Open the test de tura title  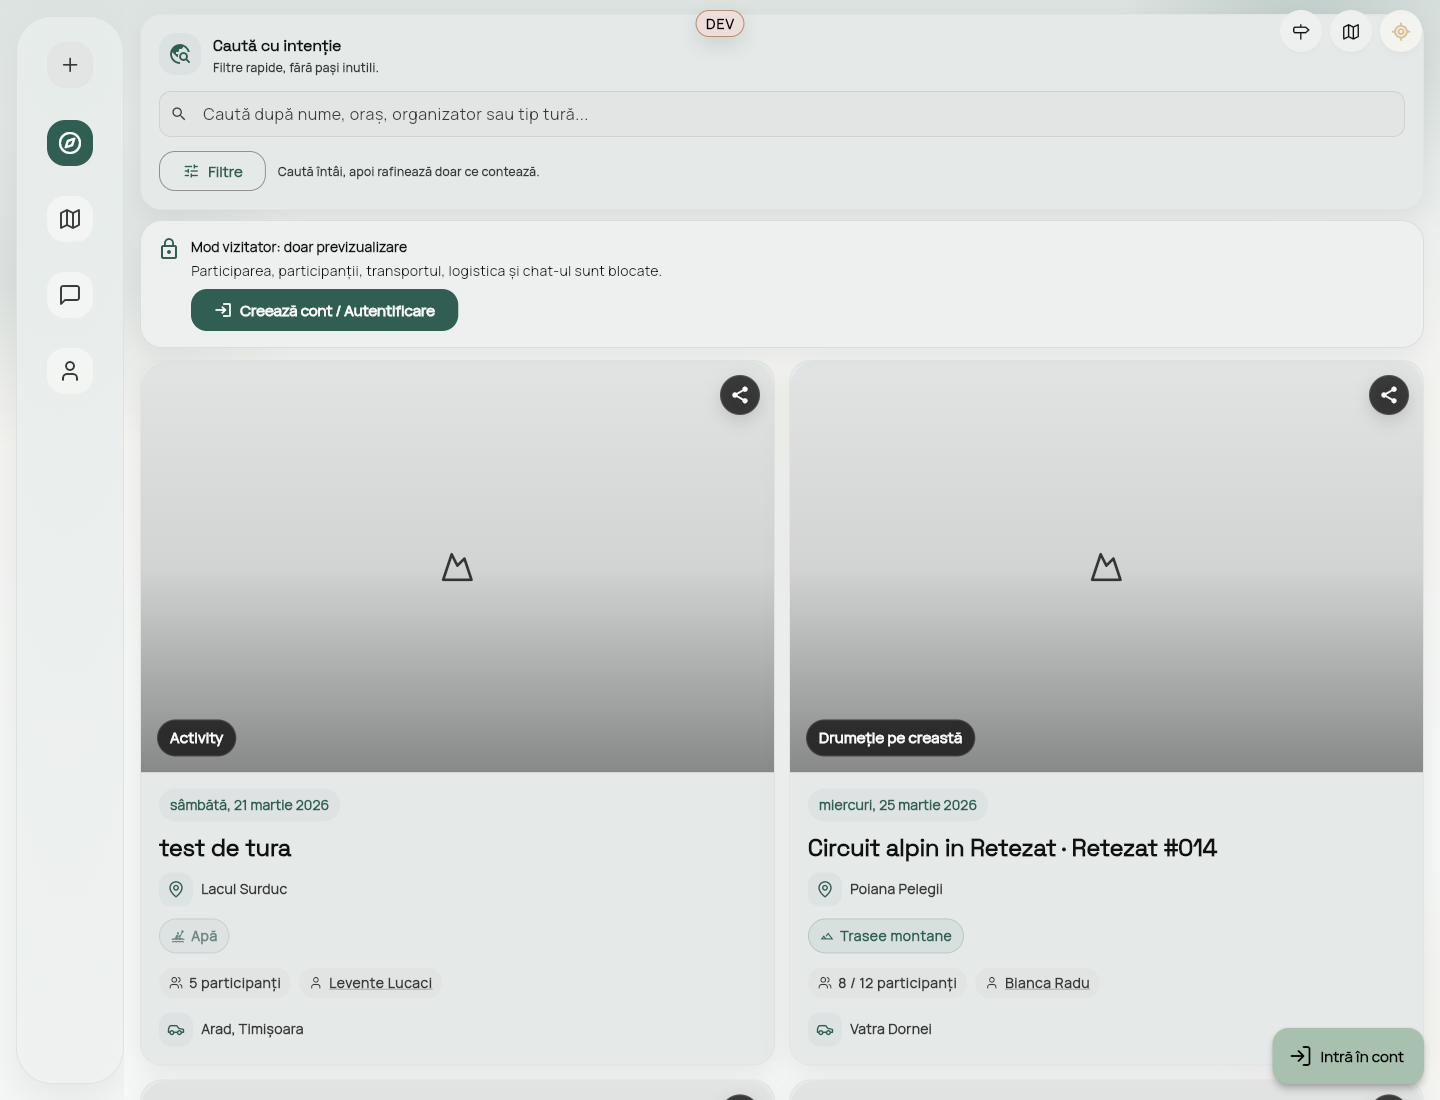225,848
